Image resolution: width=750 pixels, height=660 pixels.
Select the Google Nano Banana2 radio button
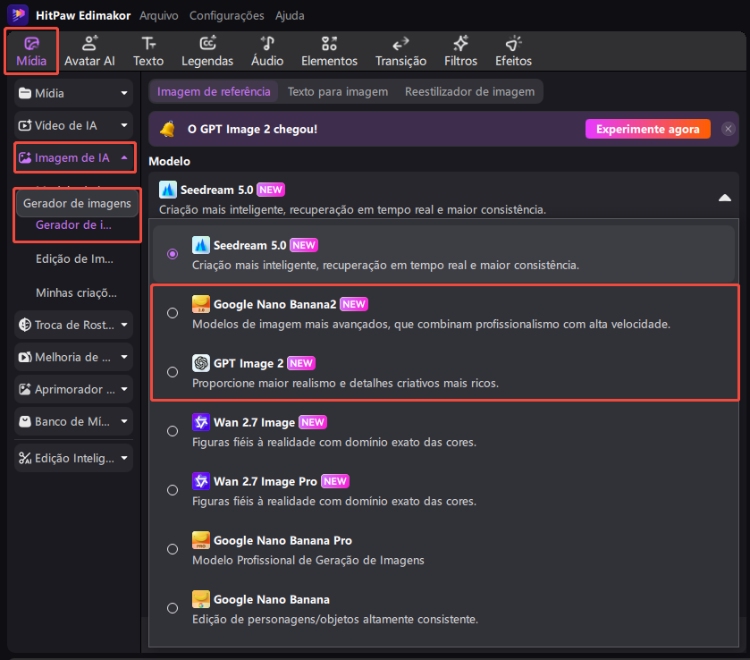pyautogui.click(x=172, y=313)
